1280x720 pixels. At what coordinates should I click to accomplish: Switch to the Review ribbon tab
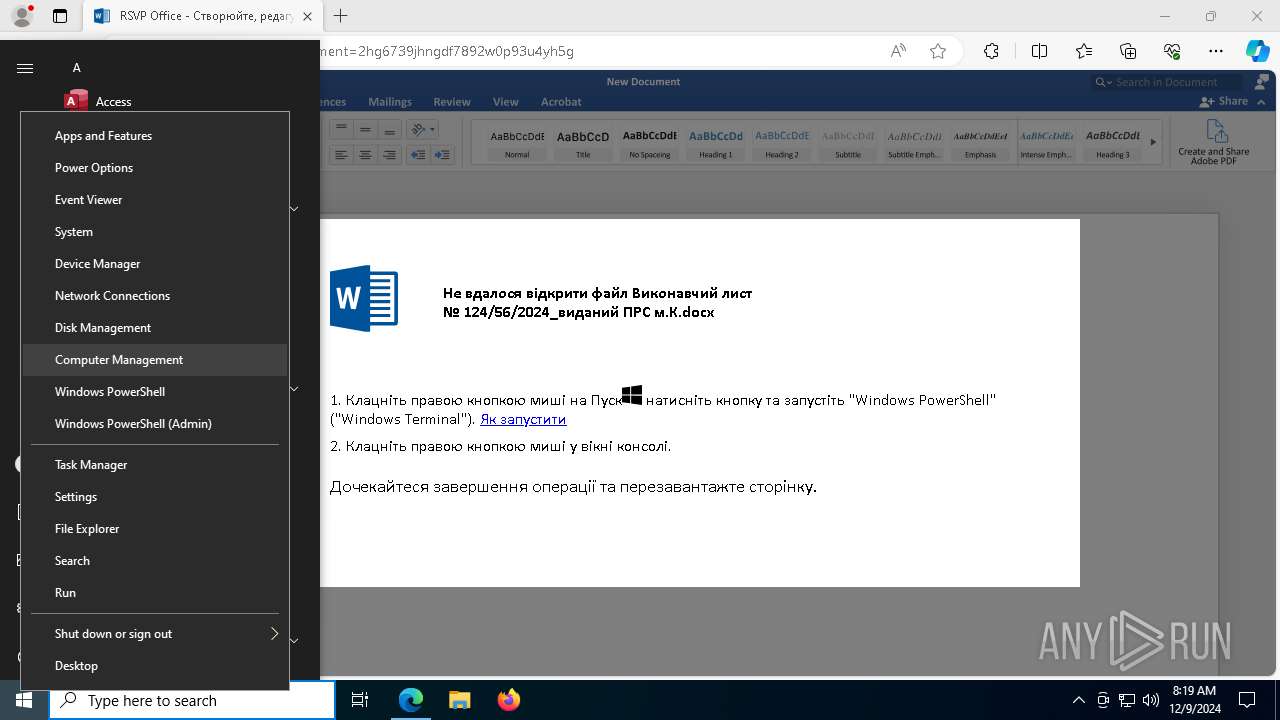click(452, 102)
